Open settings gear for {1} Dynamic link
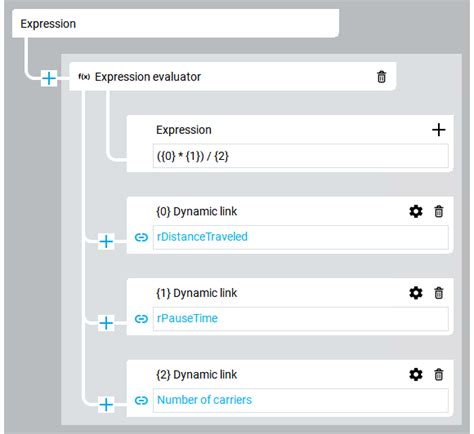Image resolution: width=474 pixels, height=434 pixels. (416, 293)
